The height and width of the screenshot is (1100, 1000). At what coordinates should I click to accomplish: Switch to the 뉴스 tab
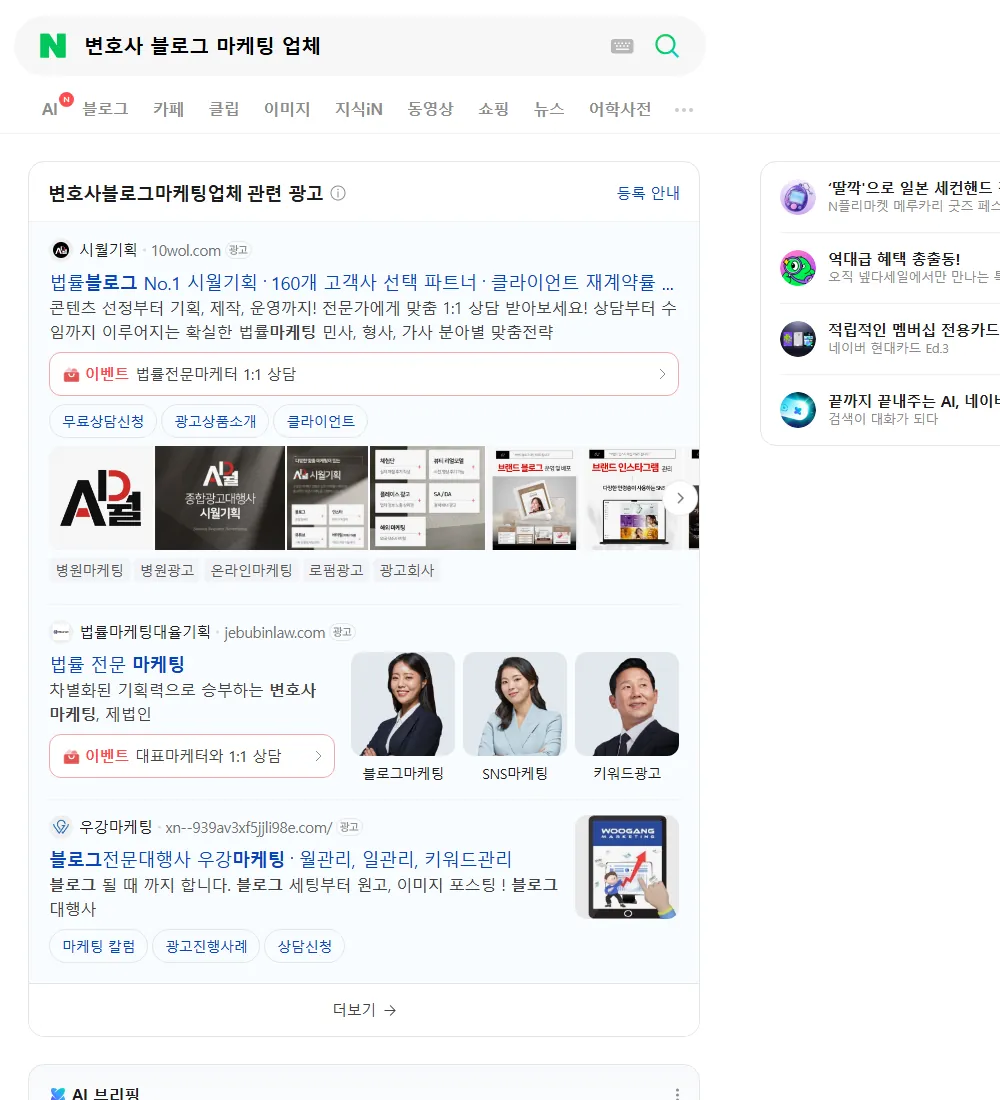click(549, 109)
